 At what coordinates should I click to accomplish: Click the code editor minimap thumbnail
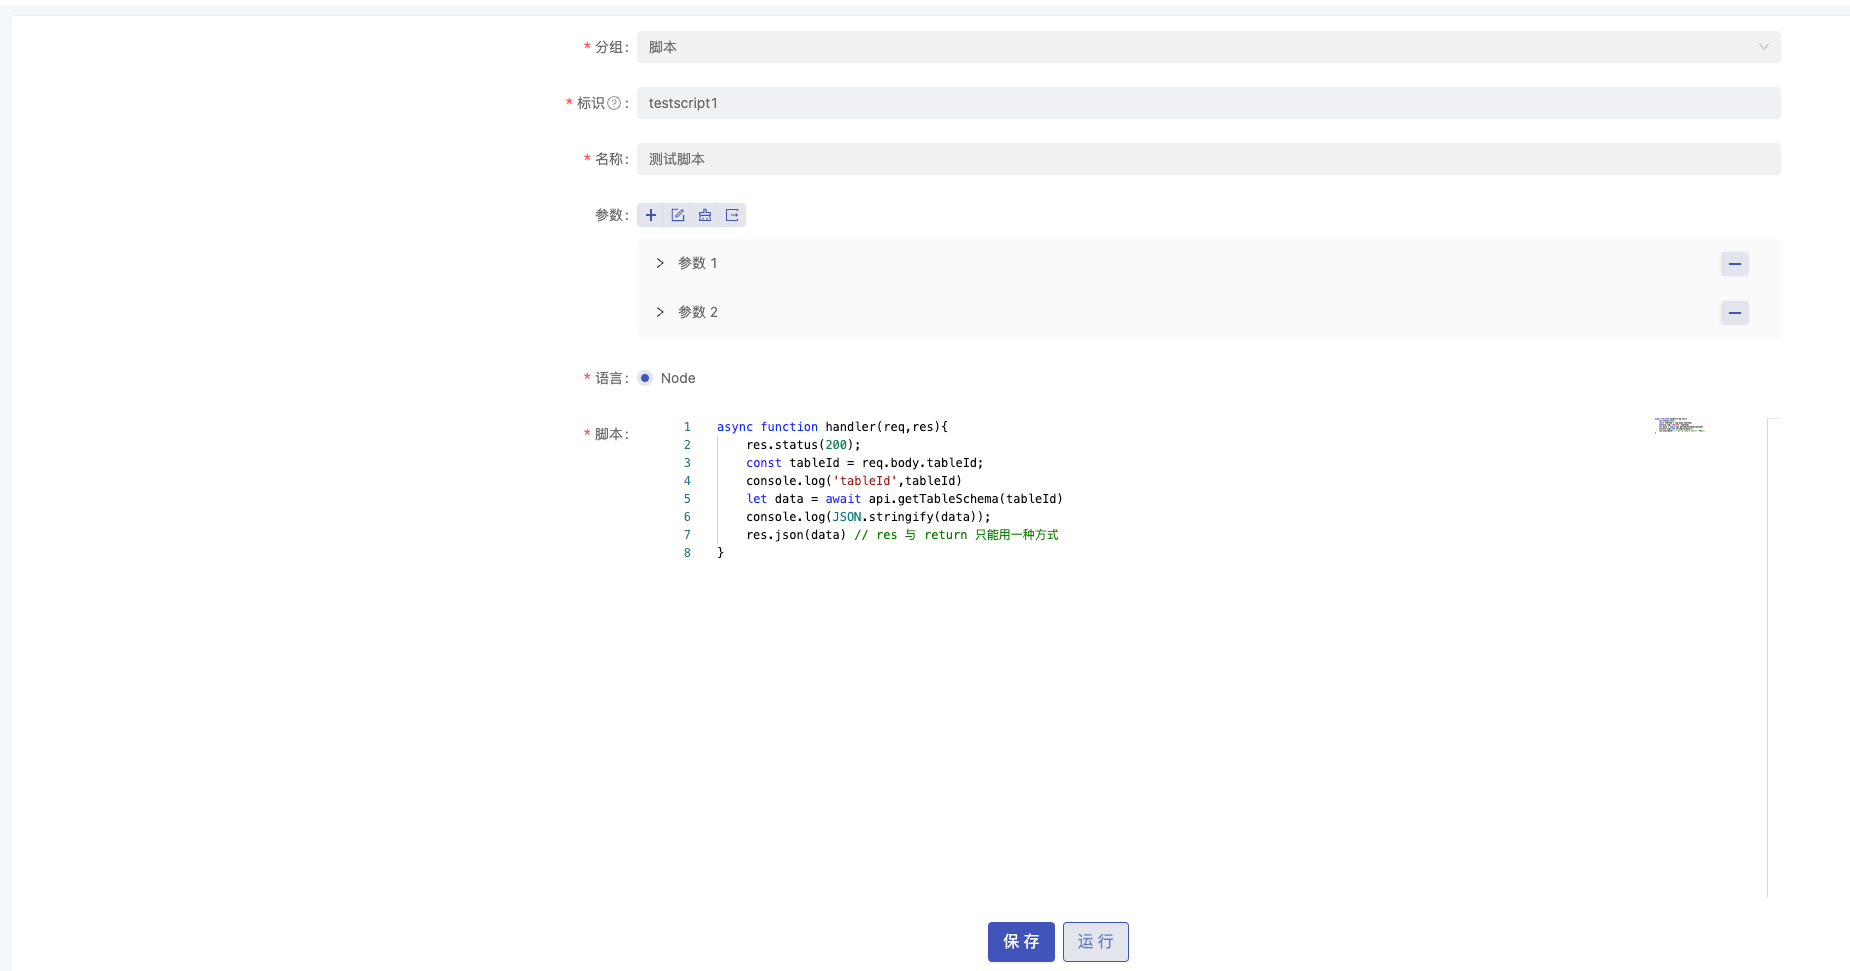tap(1679, 425)
